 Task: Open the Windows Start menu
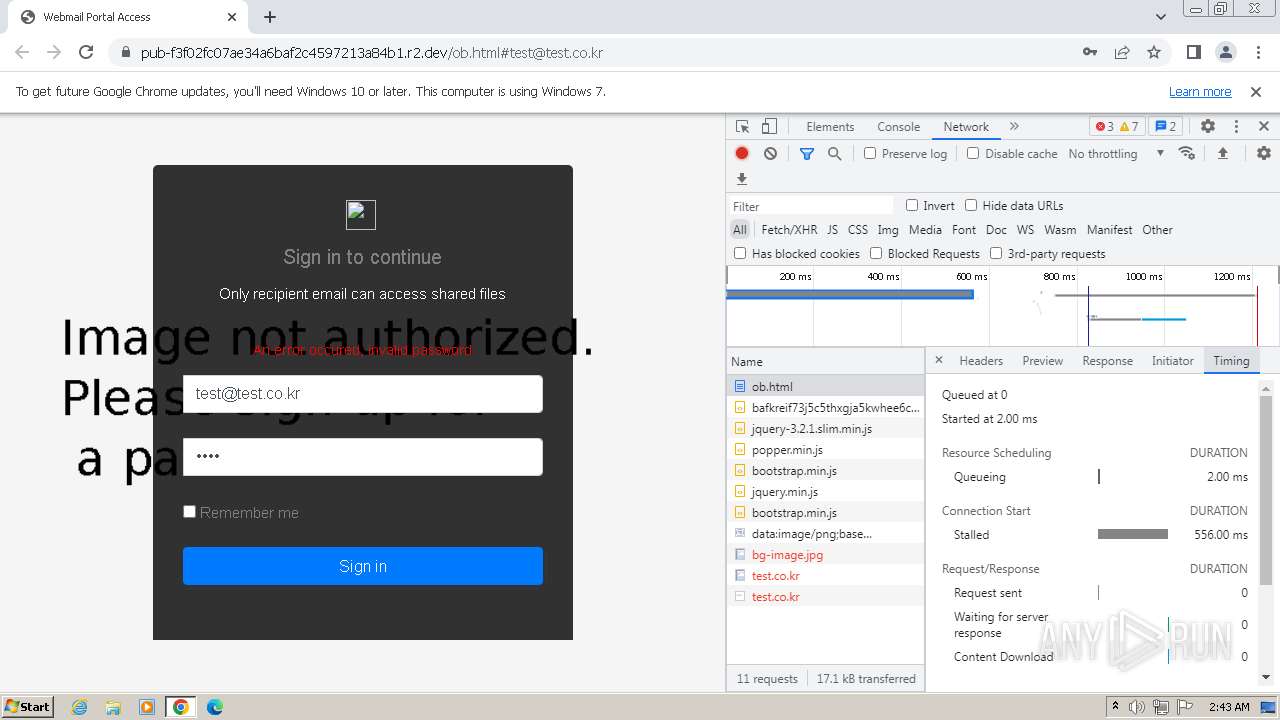[28, 706]
